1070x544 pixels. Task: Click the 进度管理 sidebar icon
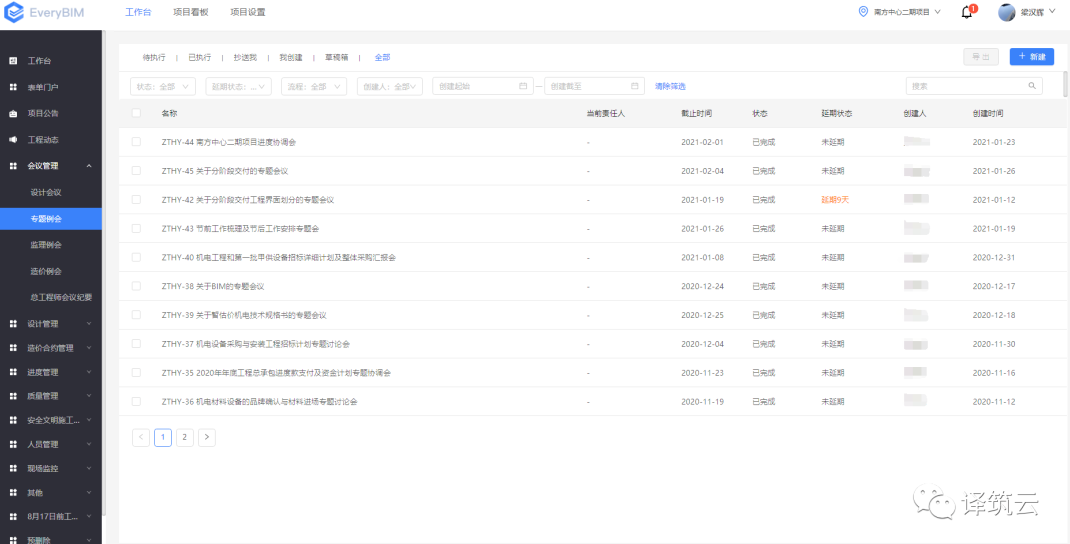(x=13, y=373)
